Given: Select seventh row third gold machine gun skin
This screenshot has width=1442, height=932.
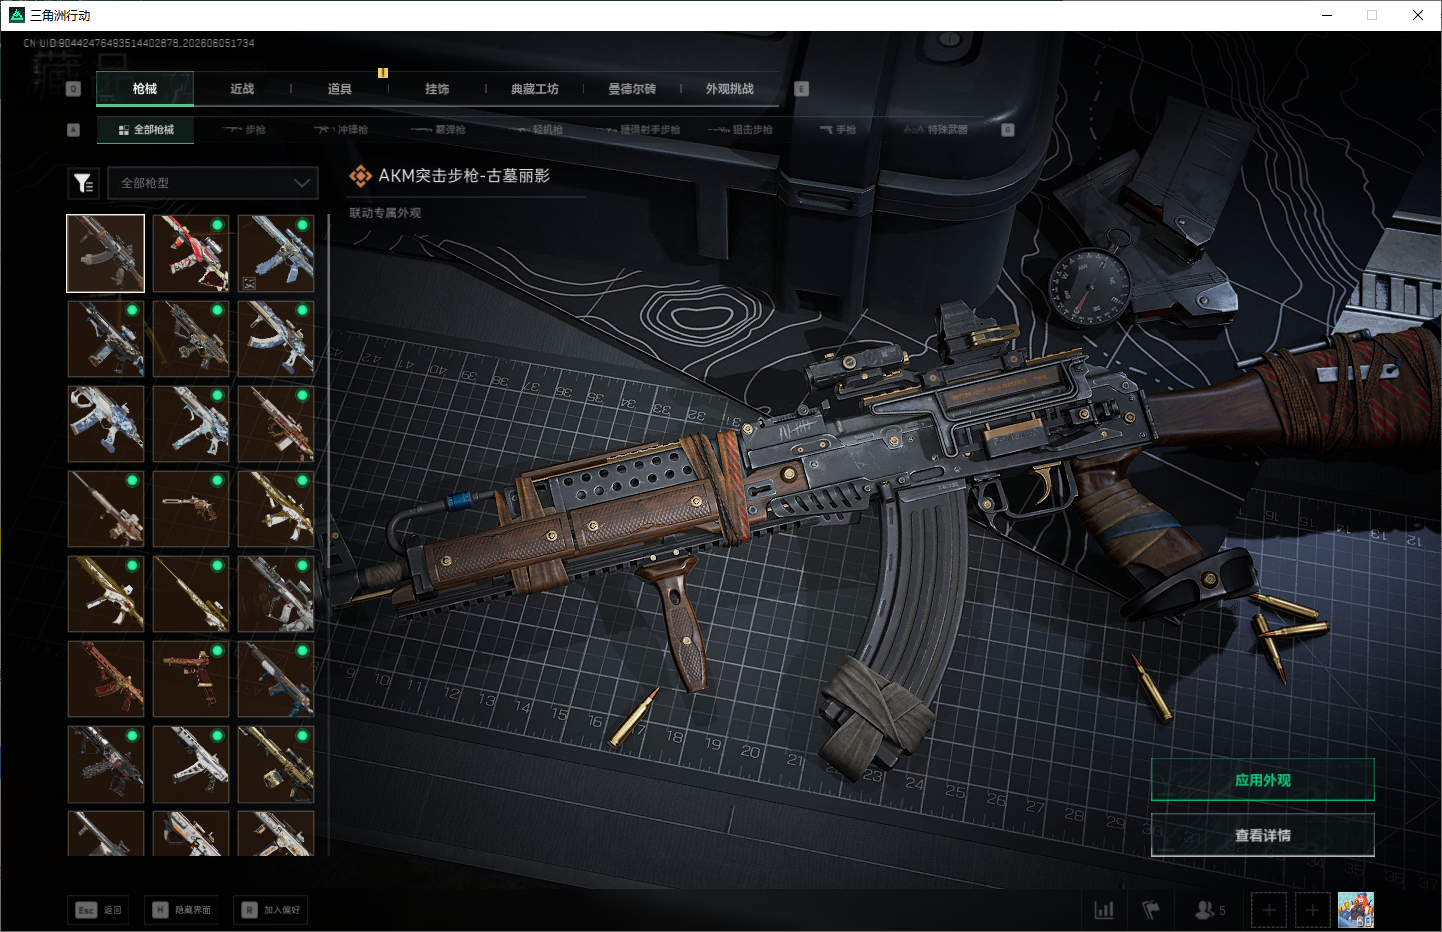Looking at the screenshot, I should click(x=276, y=764).
